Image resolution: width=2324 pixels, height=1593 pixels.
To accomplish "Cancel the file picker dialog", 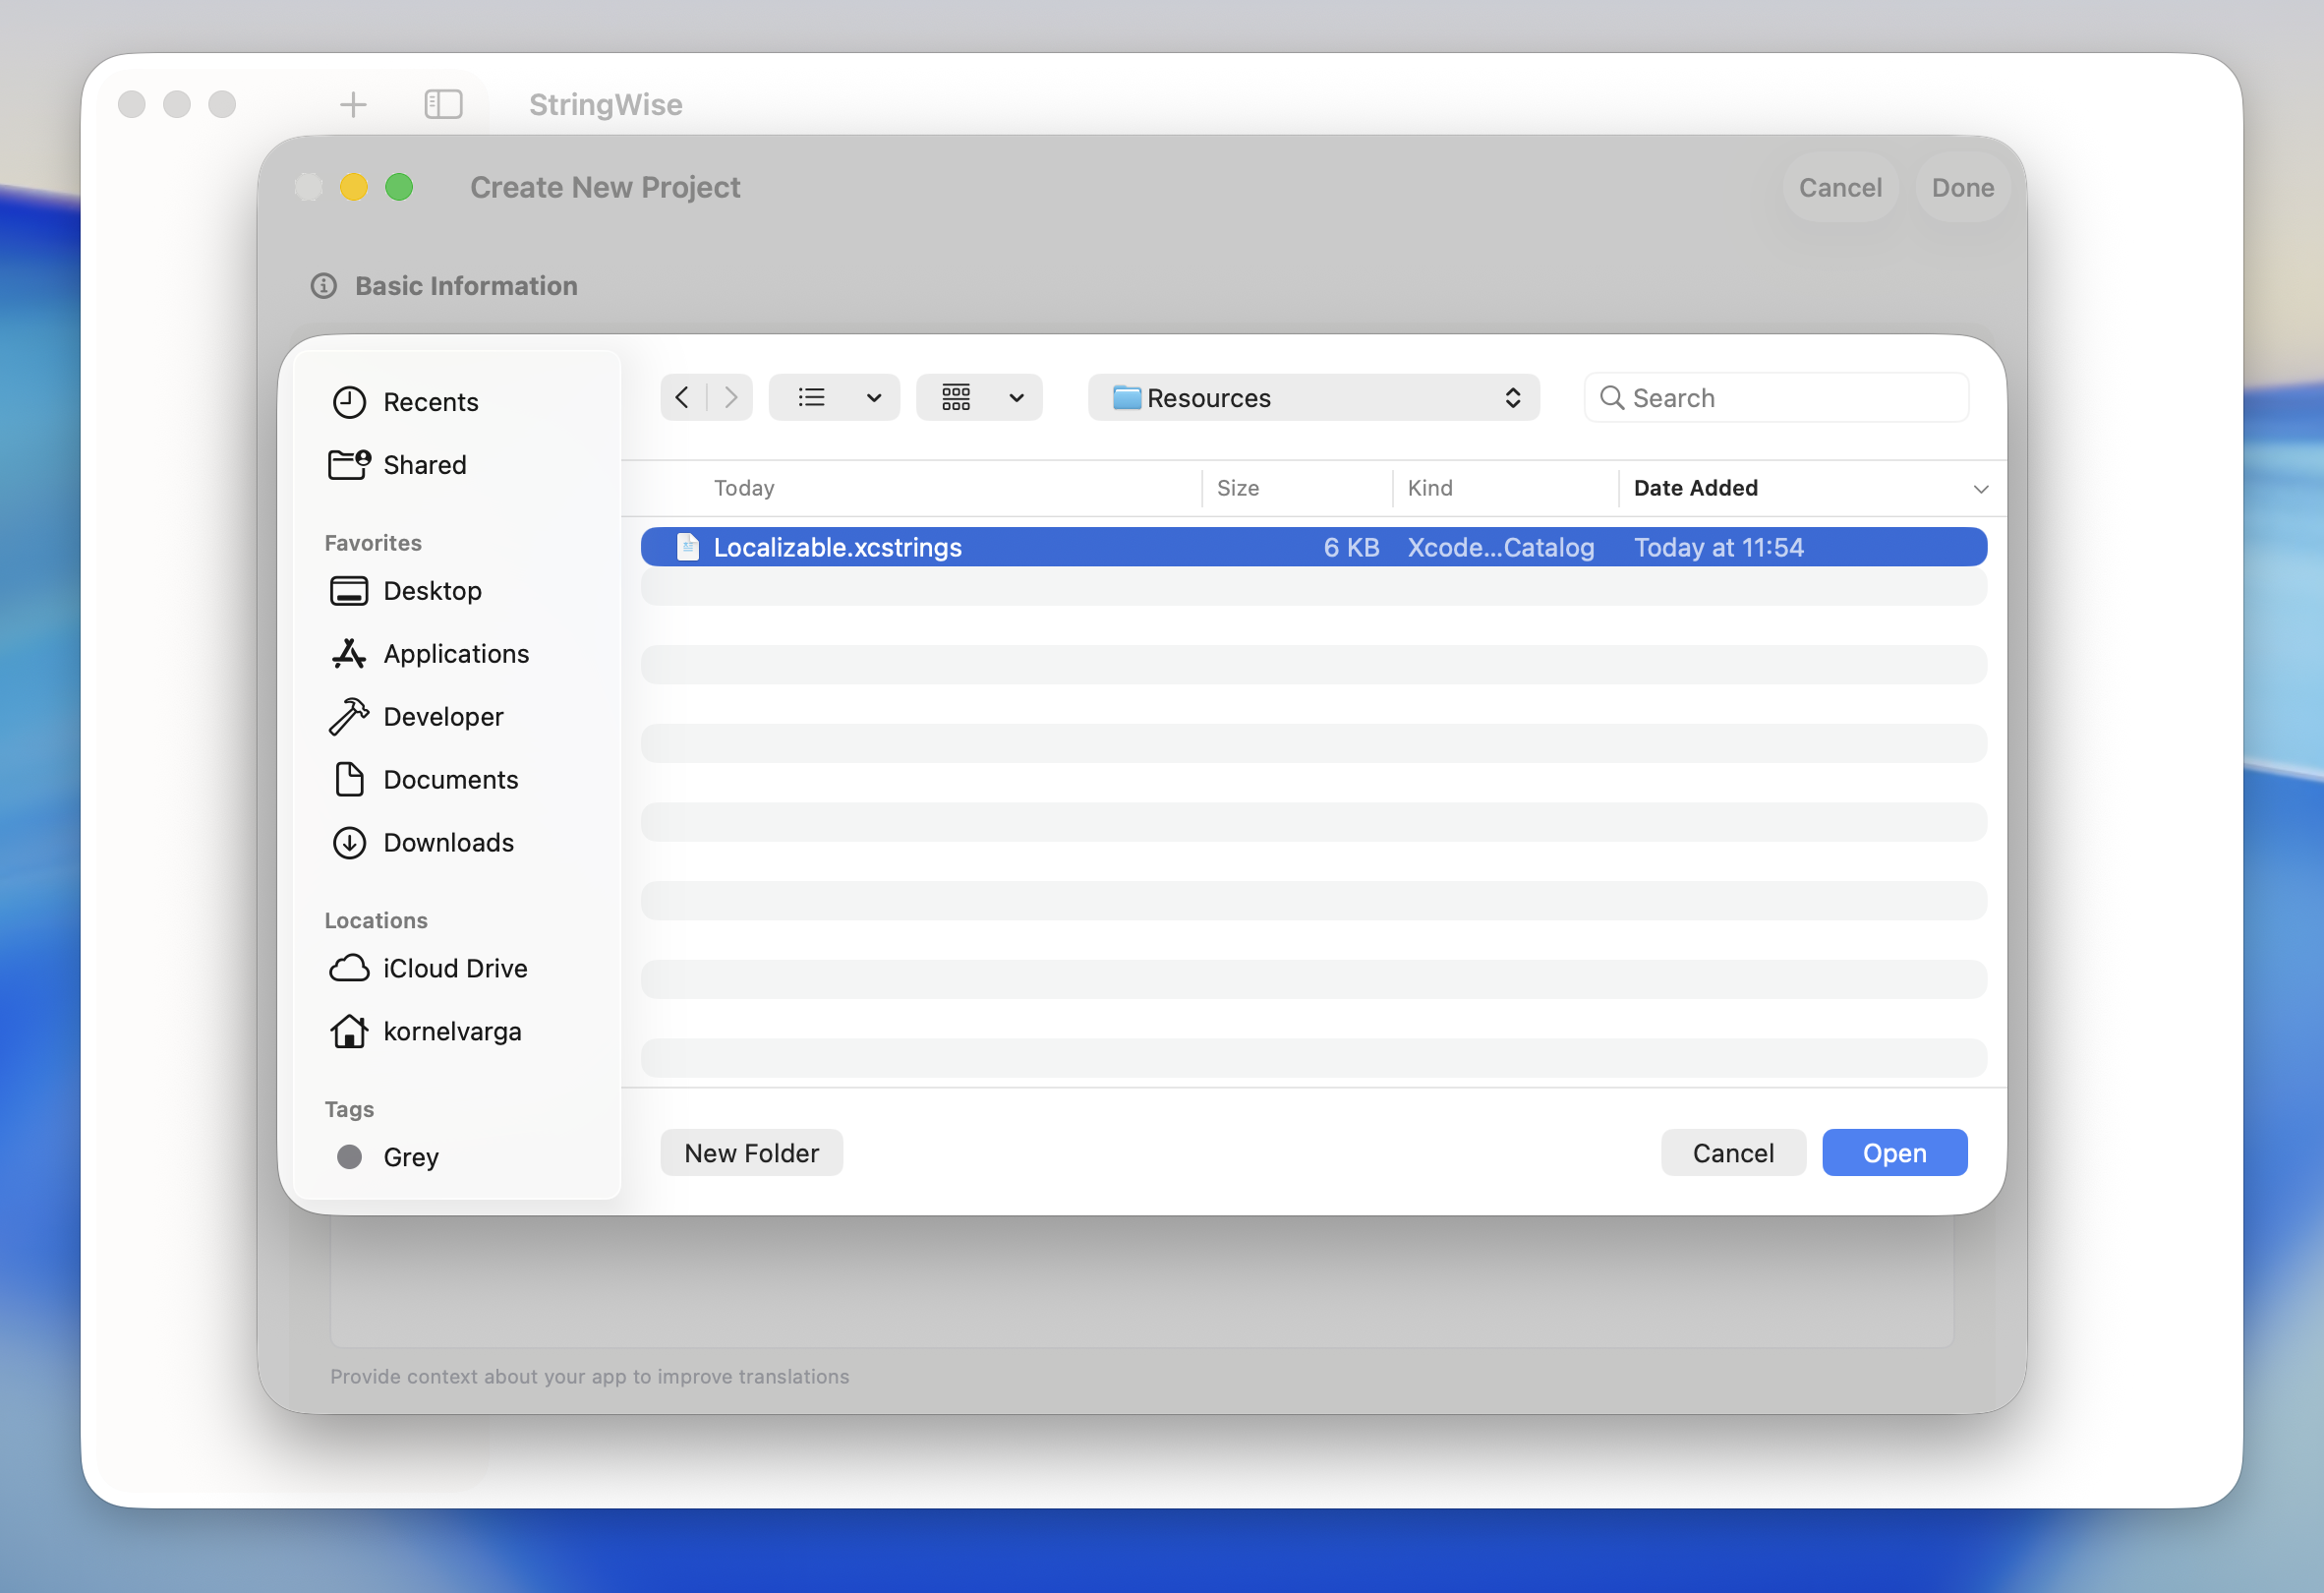I will [x=1732, y=1153].
